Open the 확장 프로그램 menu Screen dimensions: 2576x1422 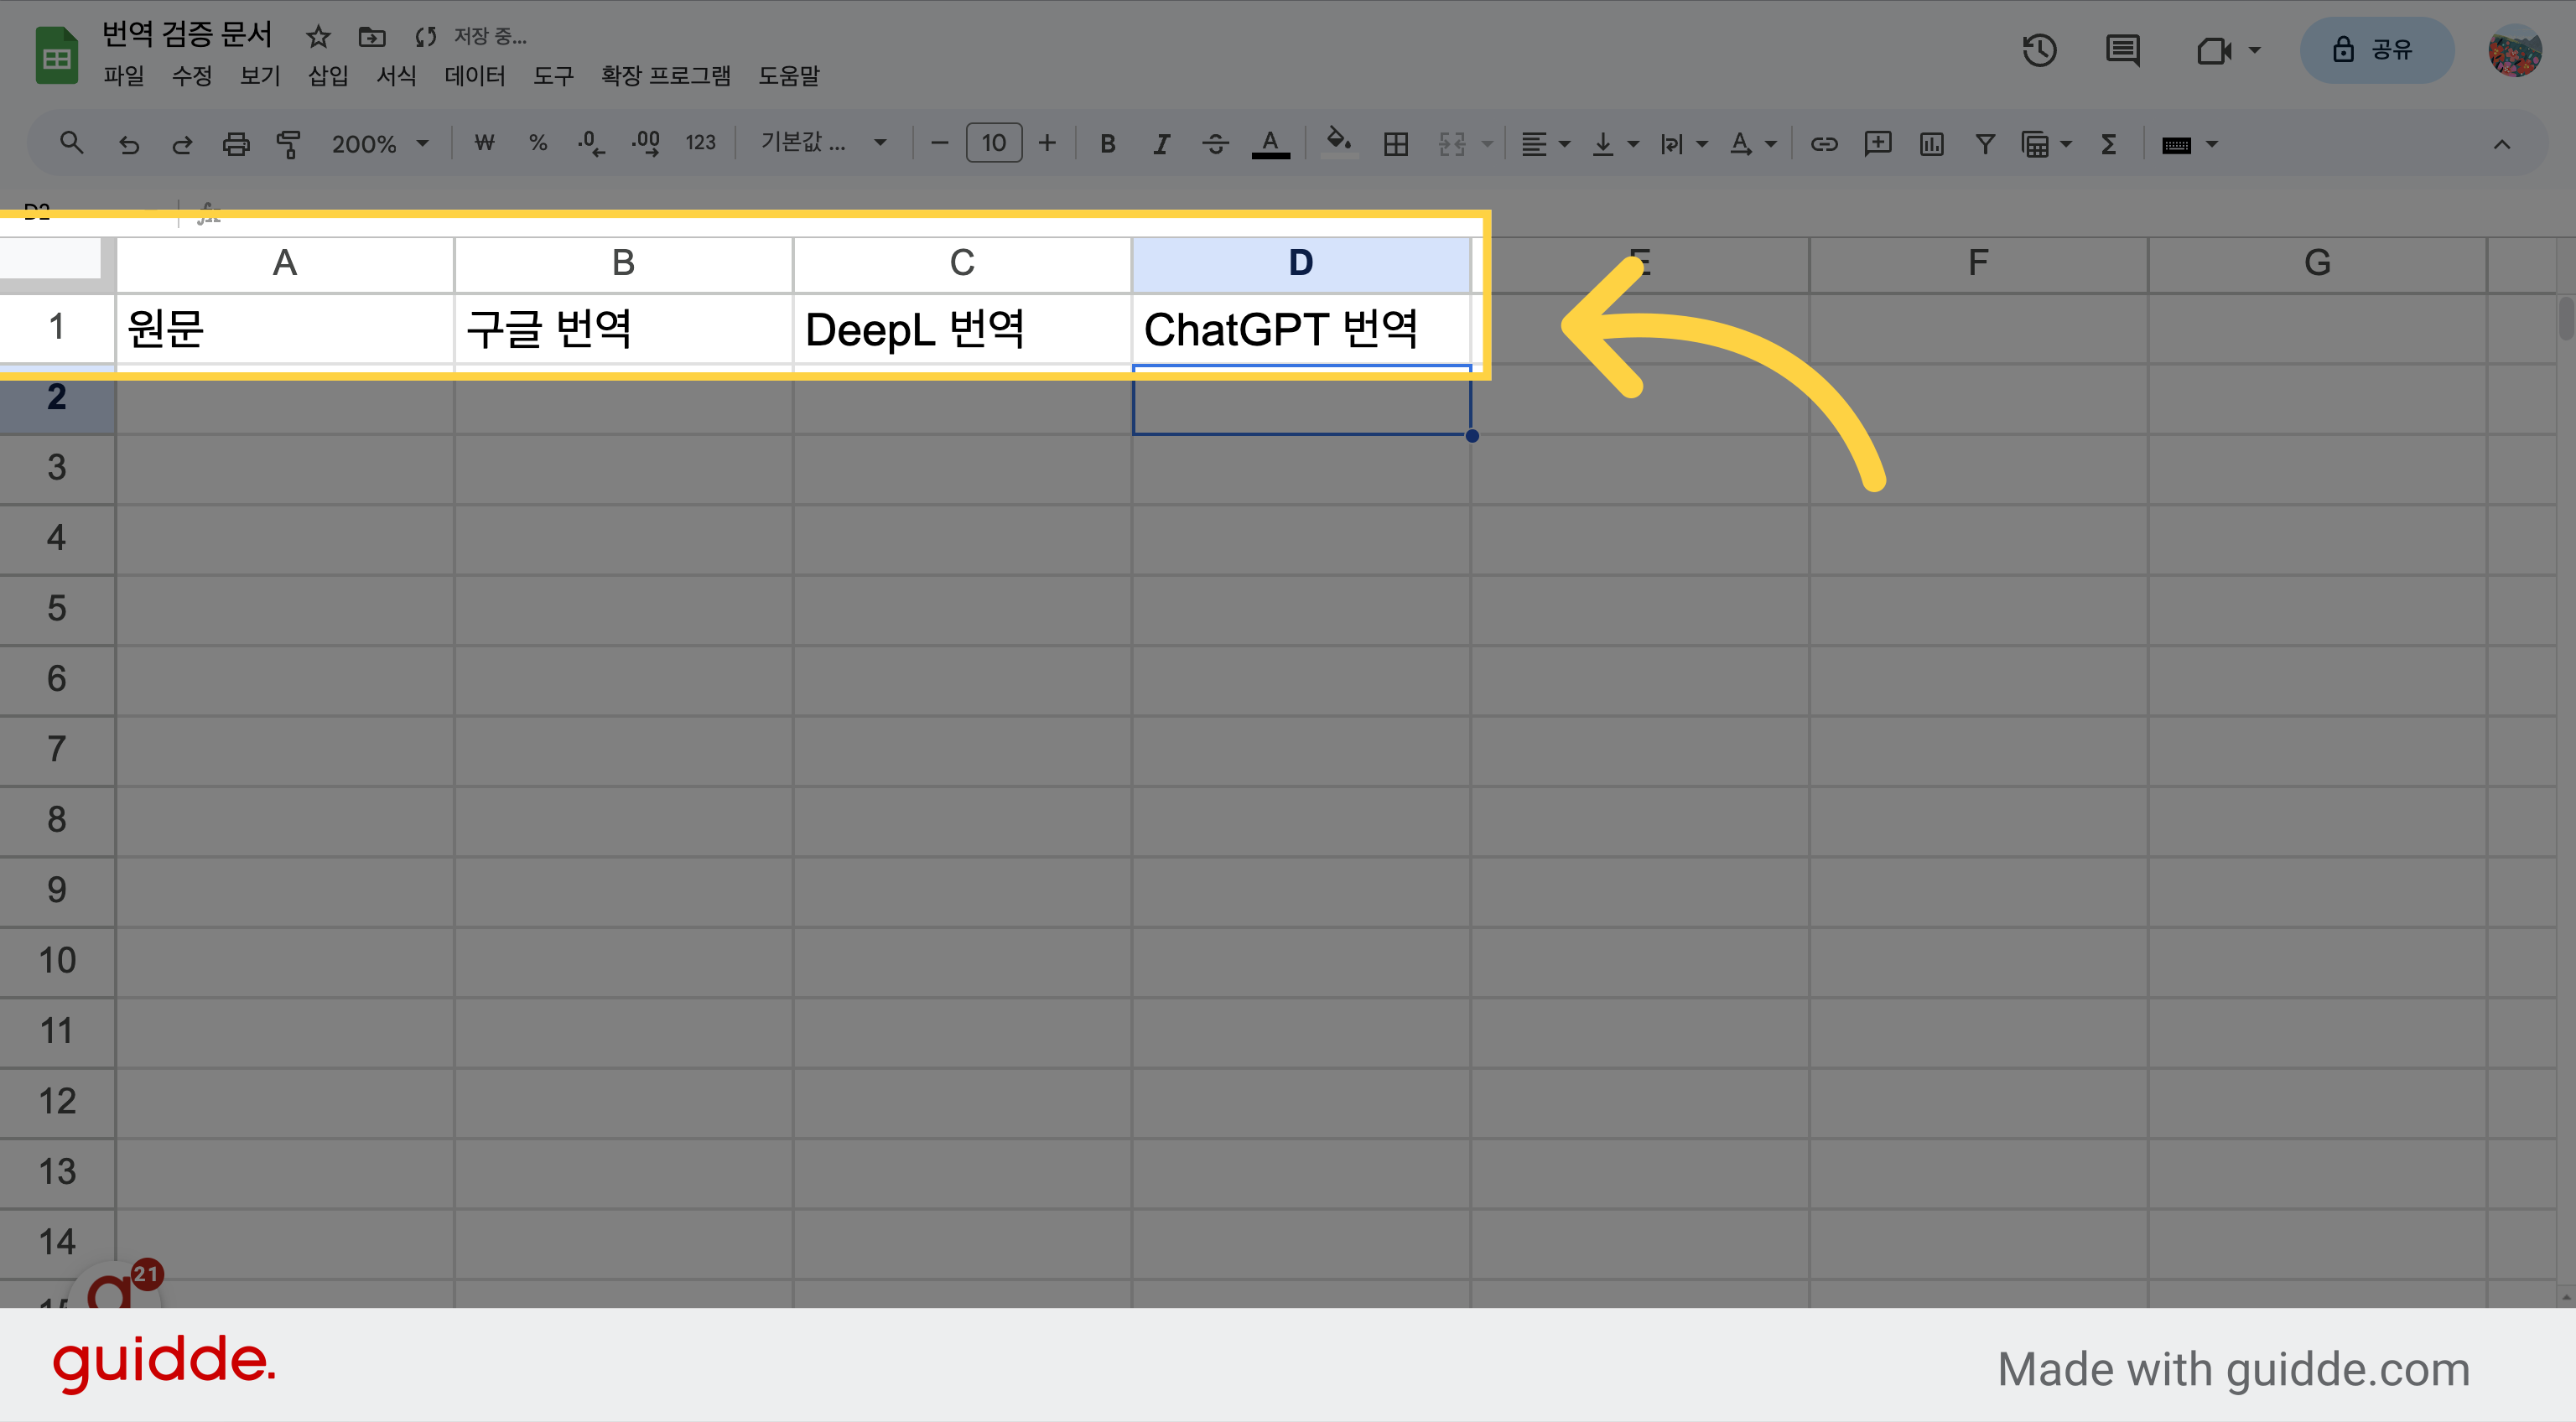(x=666, y=75)
